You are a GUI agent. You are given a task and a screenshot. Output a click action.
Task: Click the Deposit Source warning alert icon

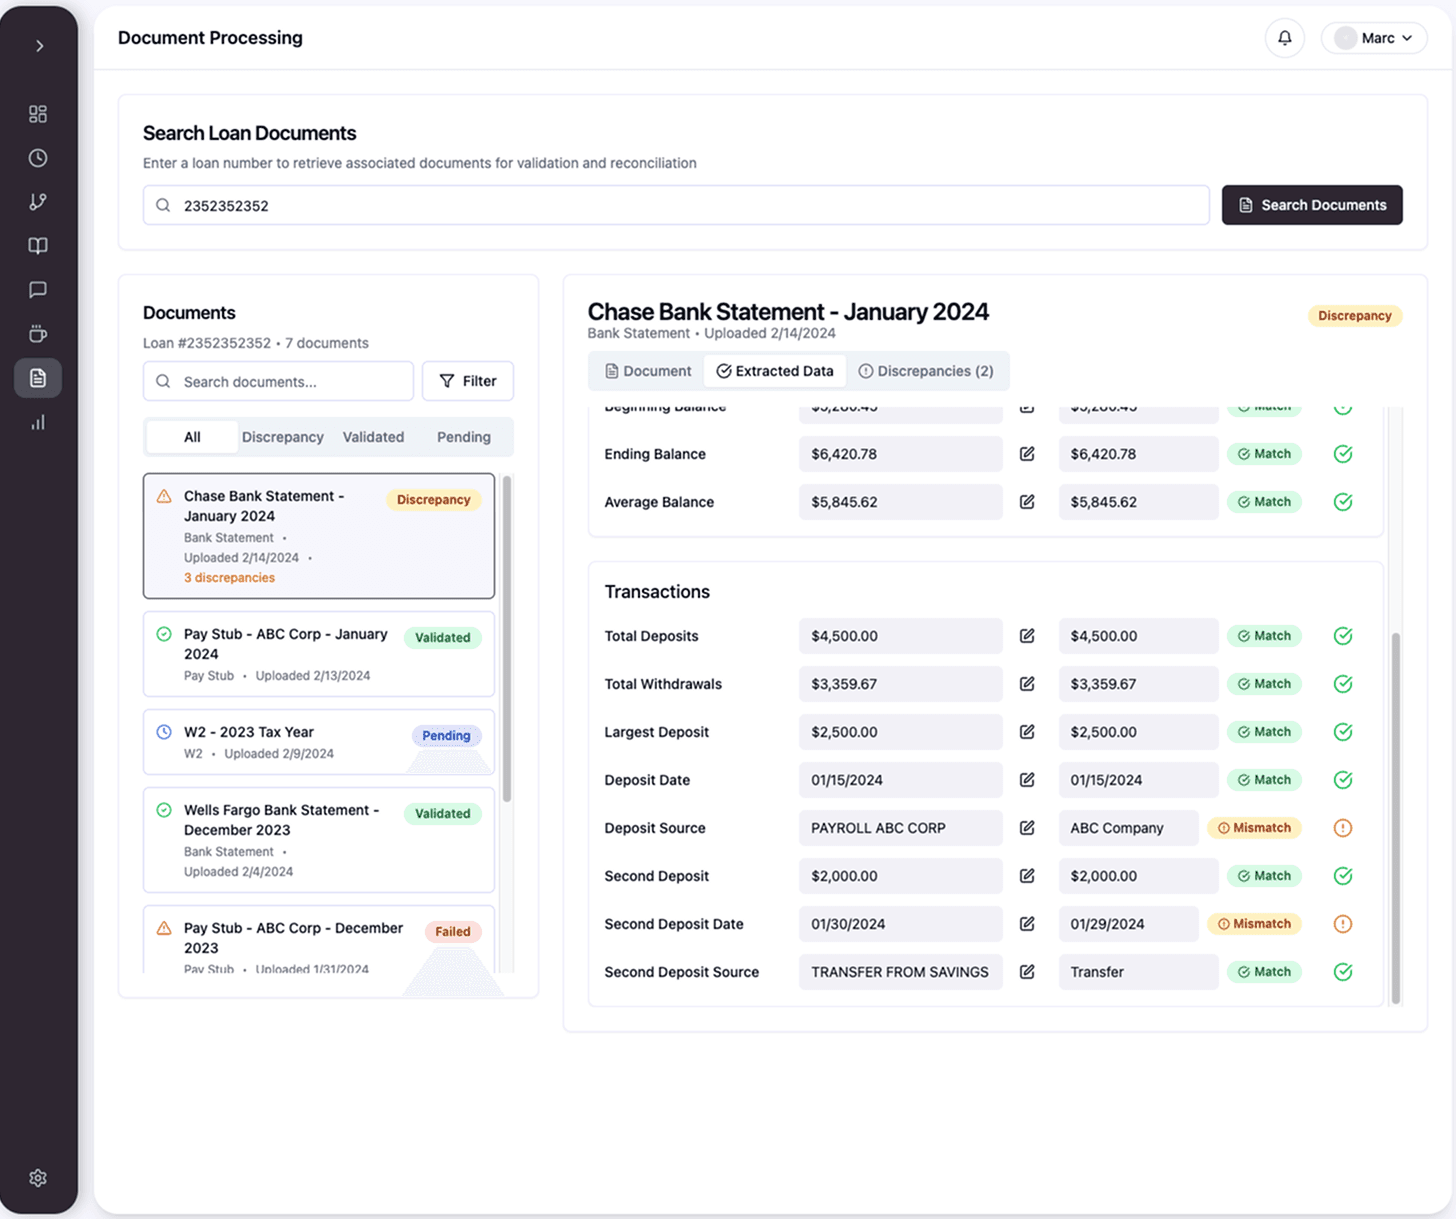pyautogui.click(x=1343, y=828)
